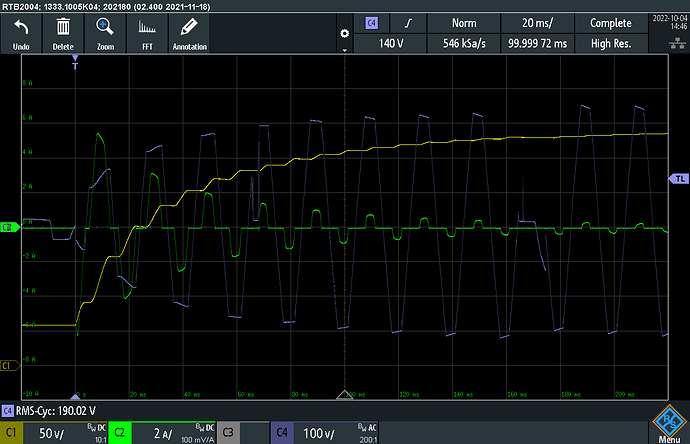Enable channel C3
This screenshot has width=690, height=444.
pyautogui.click(x=228, y=433)
